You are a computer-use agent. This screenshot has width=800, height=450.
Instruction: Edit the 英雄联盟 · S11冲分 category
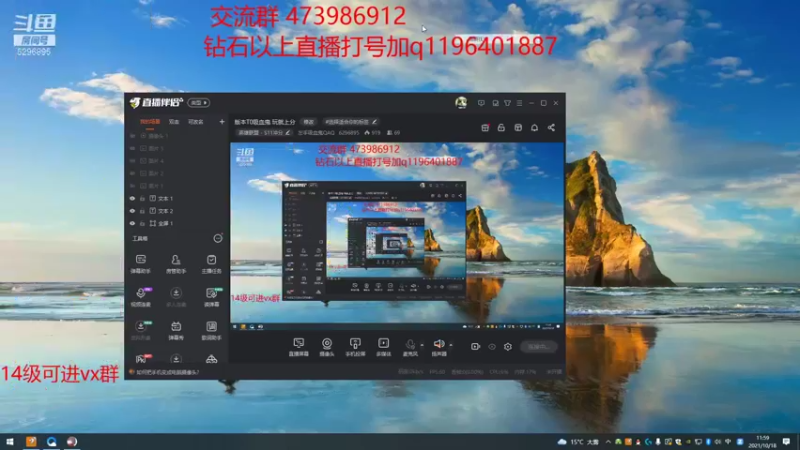click(264, 133)
